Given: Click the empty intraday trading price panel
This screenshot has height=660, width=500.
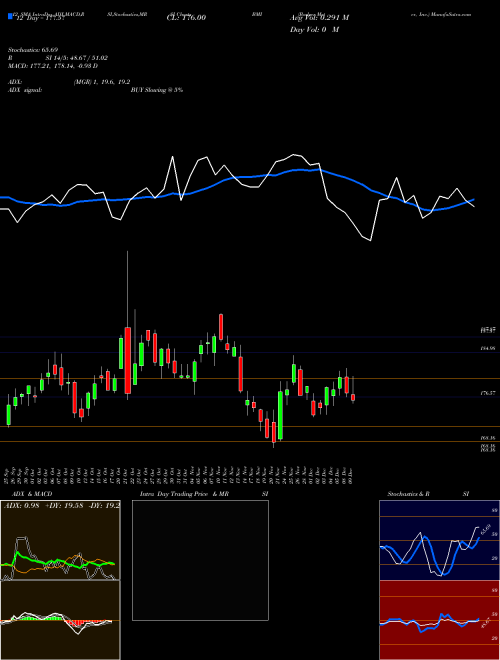Looking at the screenshot, I should coord(200,560).
